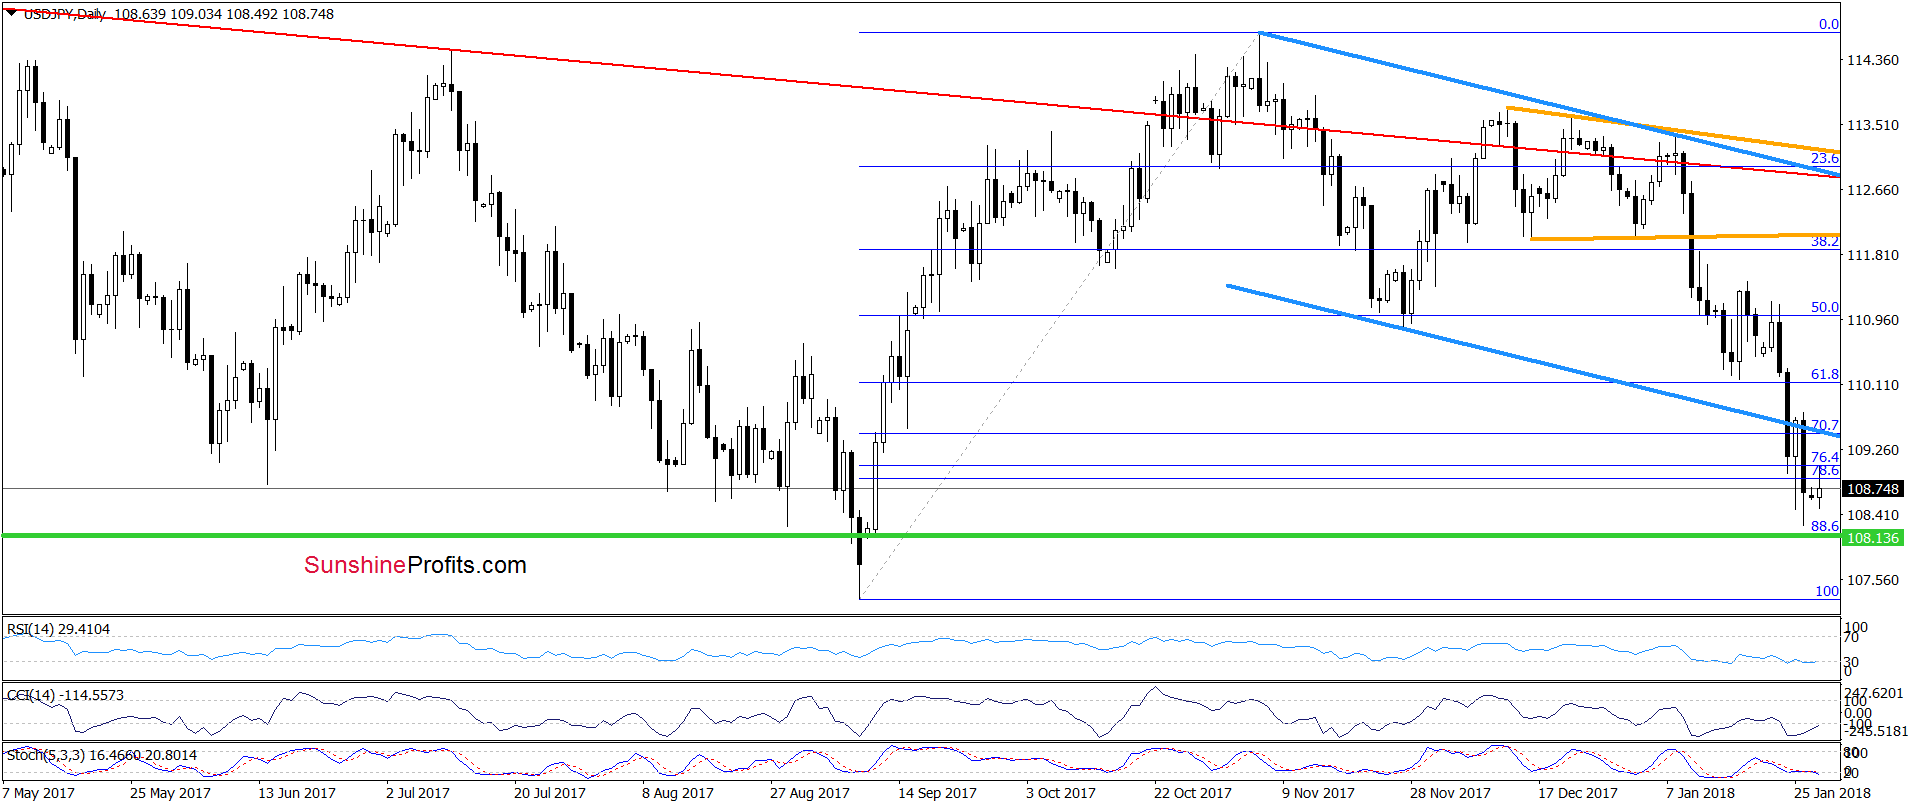This screenshot has width=1908, height=807.
Task: Click the 3 Oct 2017 date label
Action: pos(1061,793)
